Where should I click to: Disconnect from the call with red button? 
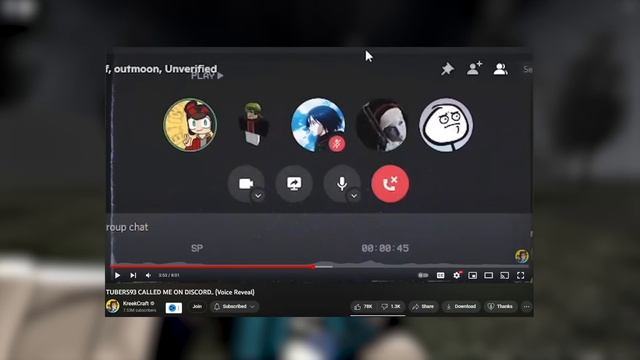point(390,184)
